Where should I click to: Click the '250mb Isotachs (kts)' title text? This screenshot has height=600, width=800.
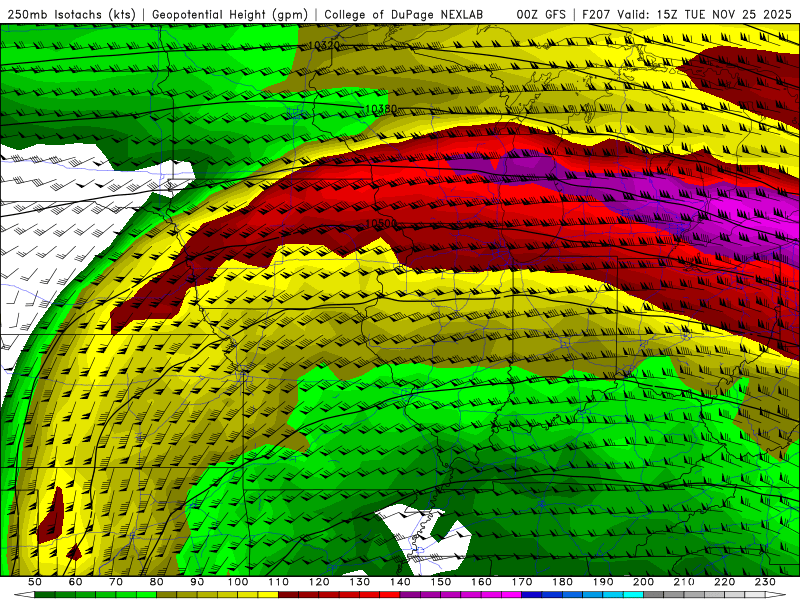coord(71,15)
